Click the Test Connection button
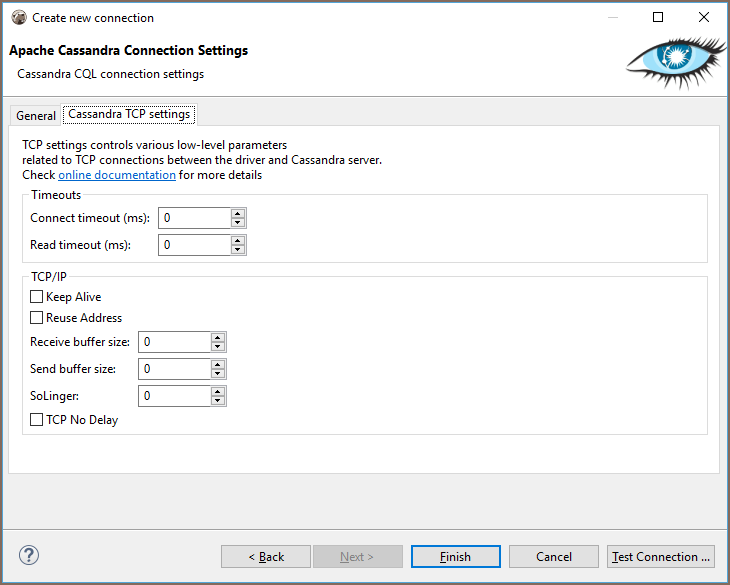This screenshot has height=585, width=730. coord(660,557)
